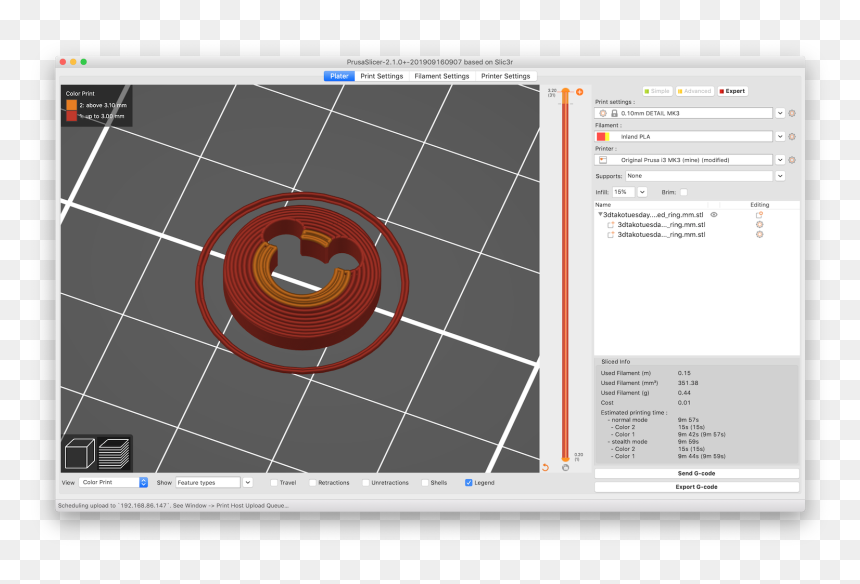Enable the Travel checkbox
Image resolution: width=860 pixels, height=584 pixels.
click(274, 483)
